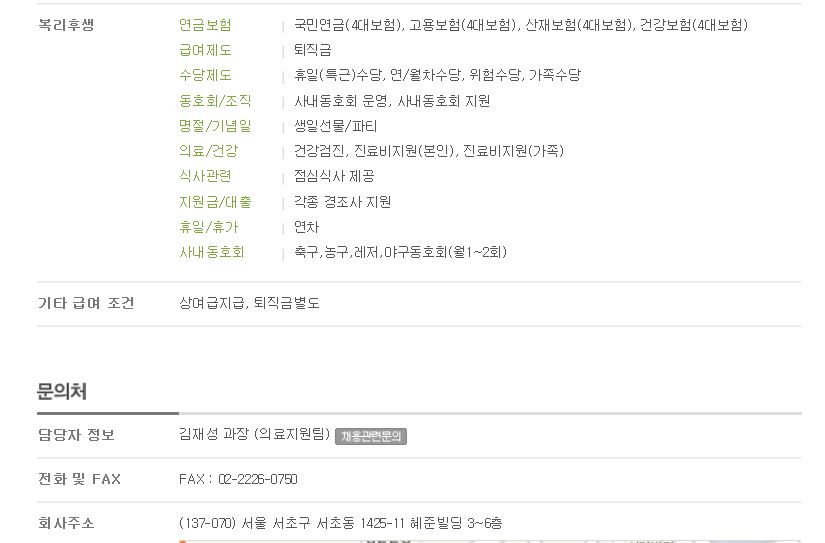Click the 복리후생 section label
This screenshot has width=825, height=543.
coord(66,25)
